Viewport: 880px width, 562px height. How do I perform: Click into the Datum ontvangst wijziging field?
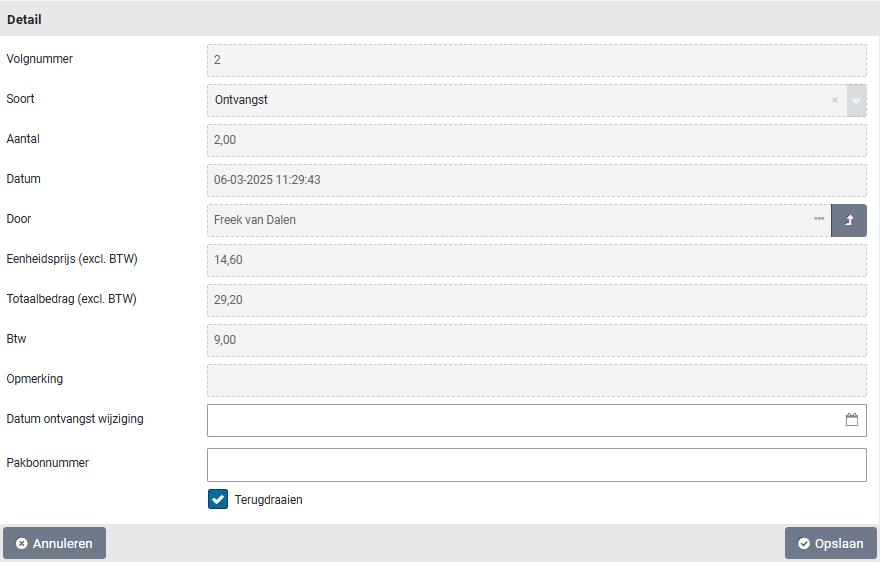520,420
